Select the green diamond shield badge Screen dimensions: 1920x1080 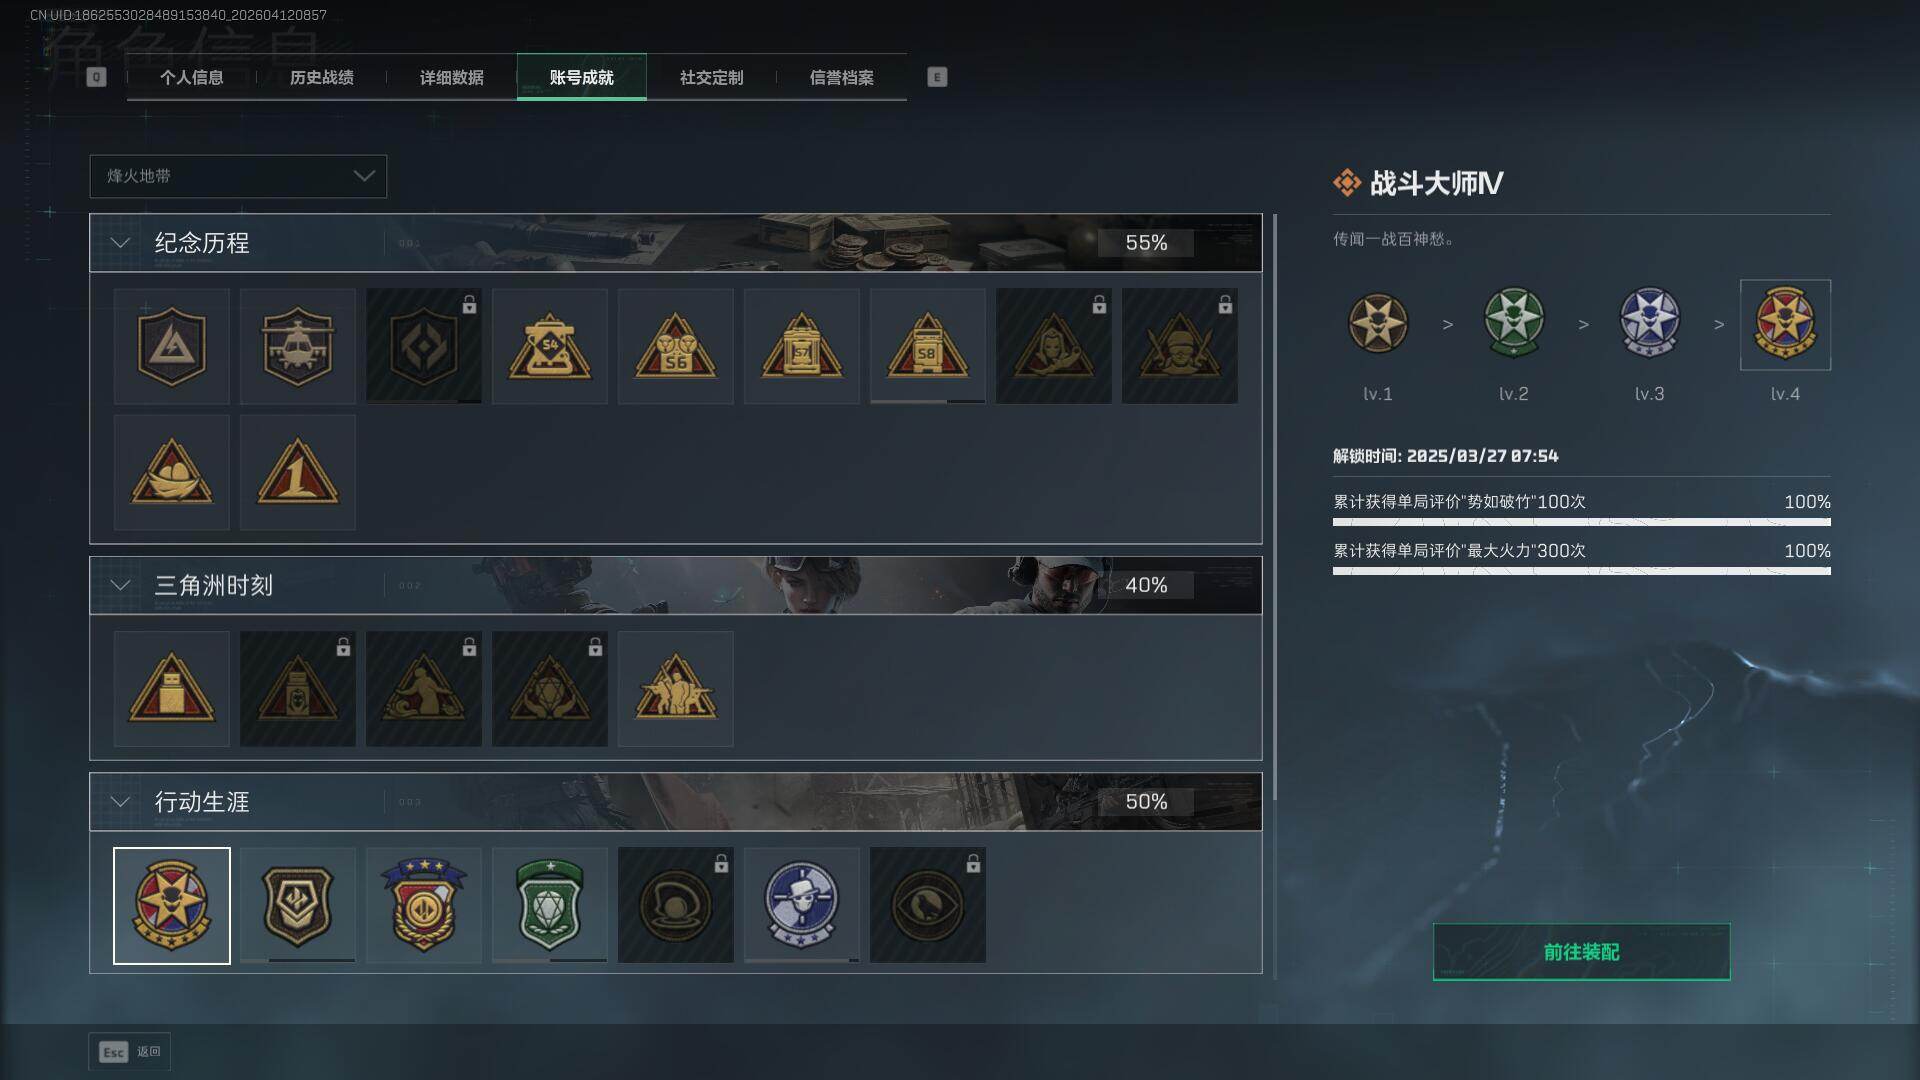pos(549,905)
